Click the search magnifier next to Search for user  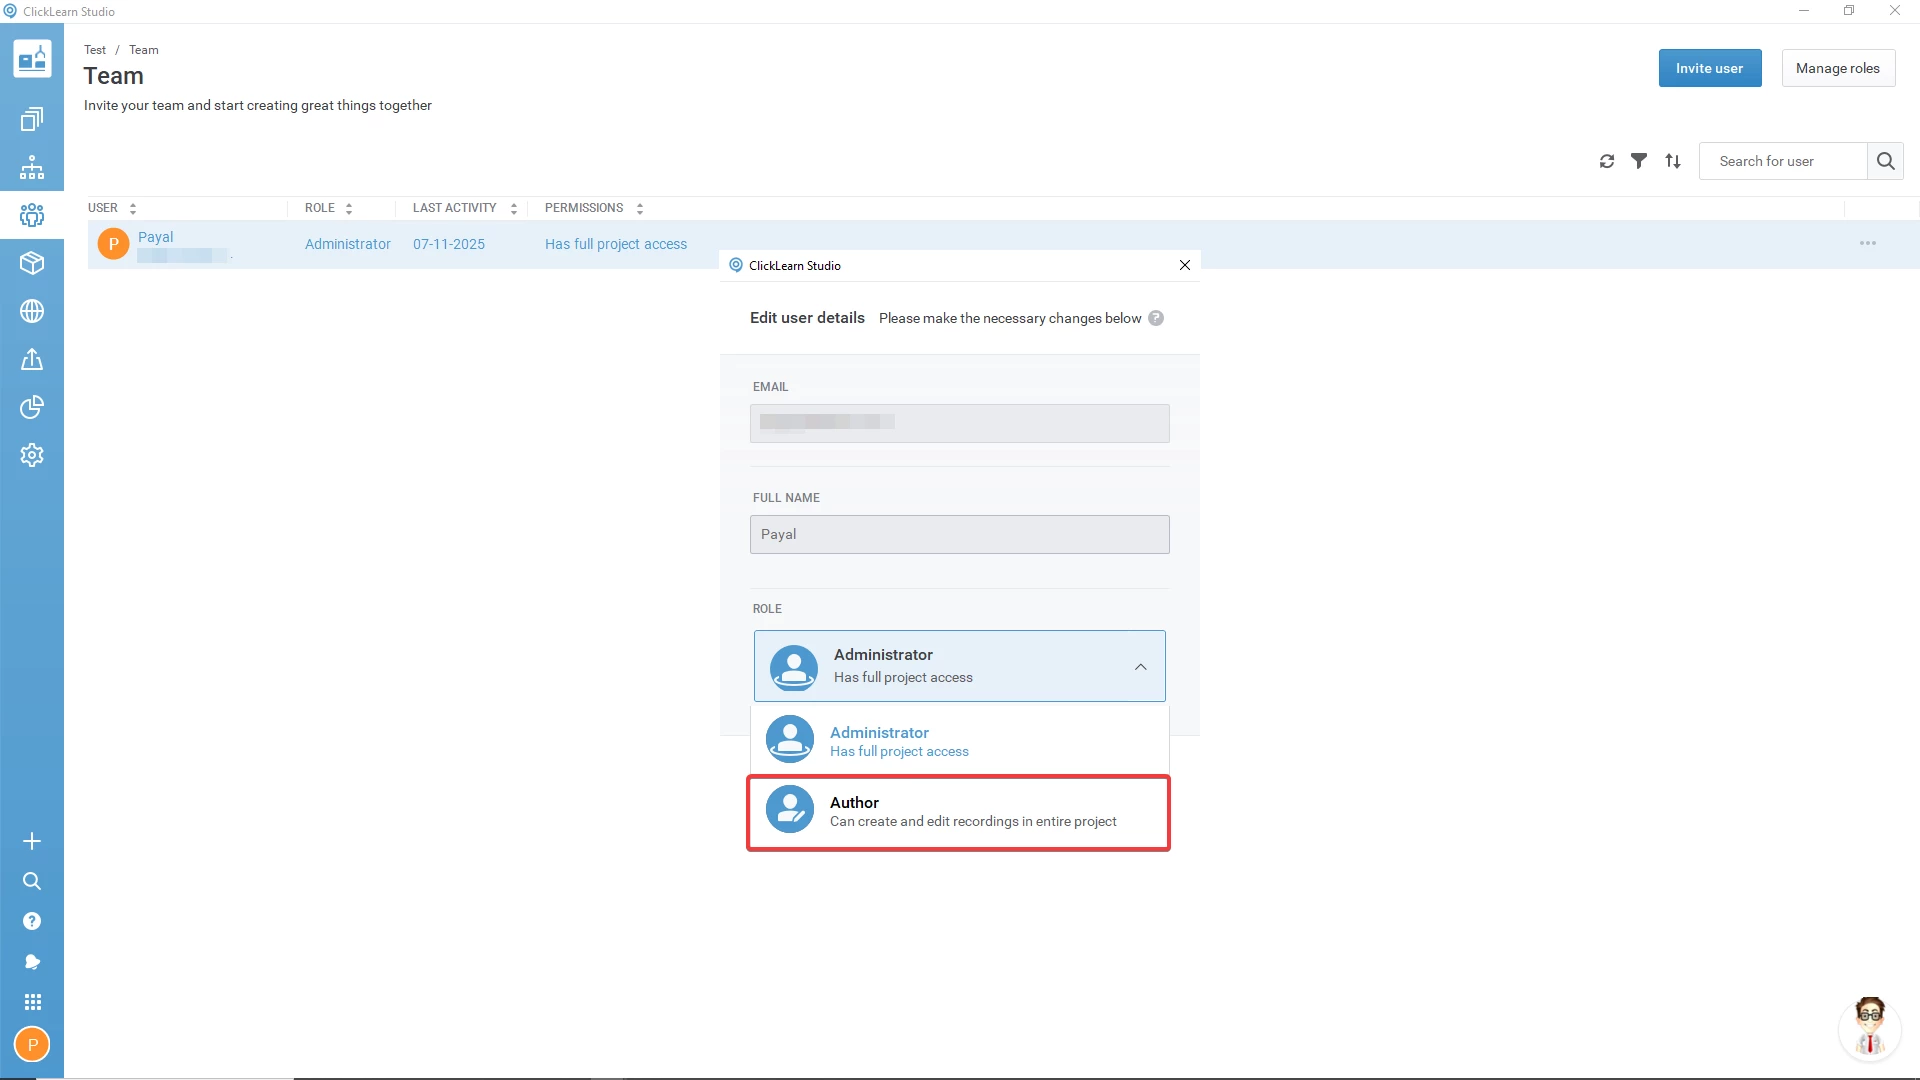[1885, 161]
